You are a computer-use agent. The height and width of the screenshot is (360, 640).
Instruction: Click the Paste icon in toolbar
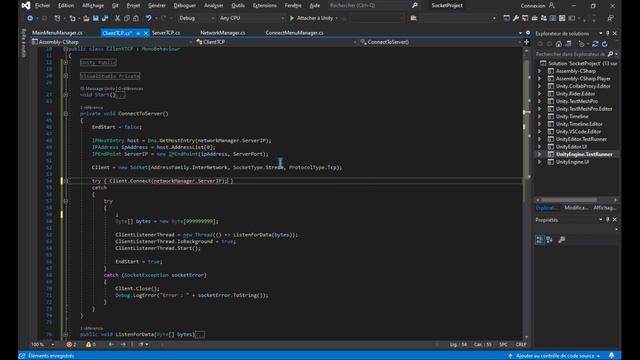pos(136,18)
